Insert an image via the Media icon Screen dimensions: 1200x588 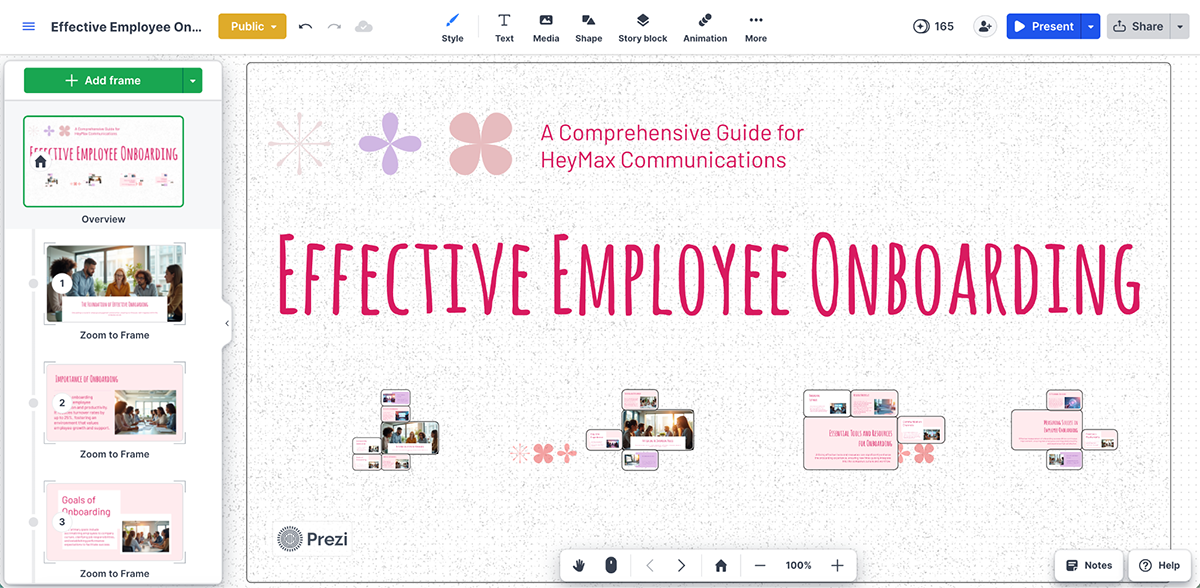click(546, 26)
